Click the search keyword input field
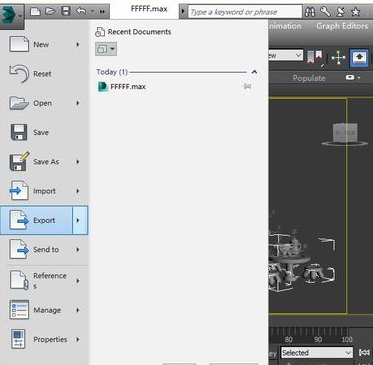The width and height of the screenshot is (373, 365). point(245,12)
